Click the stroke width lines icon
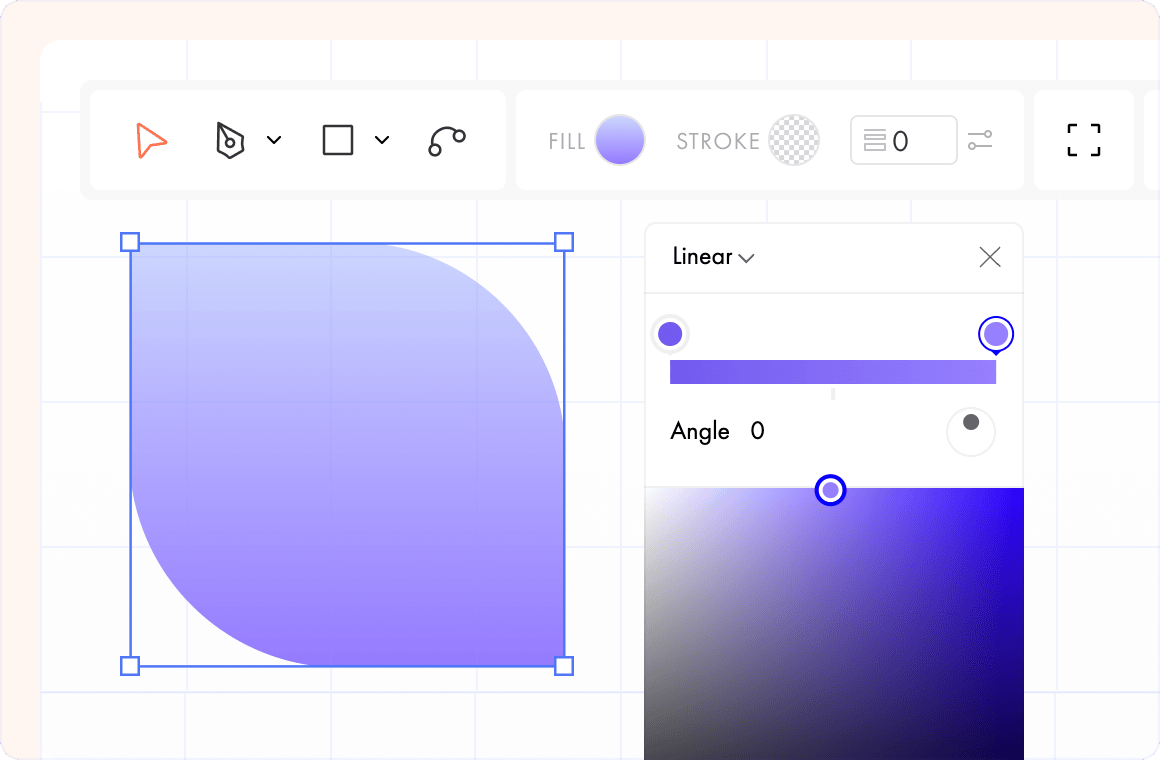 (875, 140)
